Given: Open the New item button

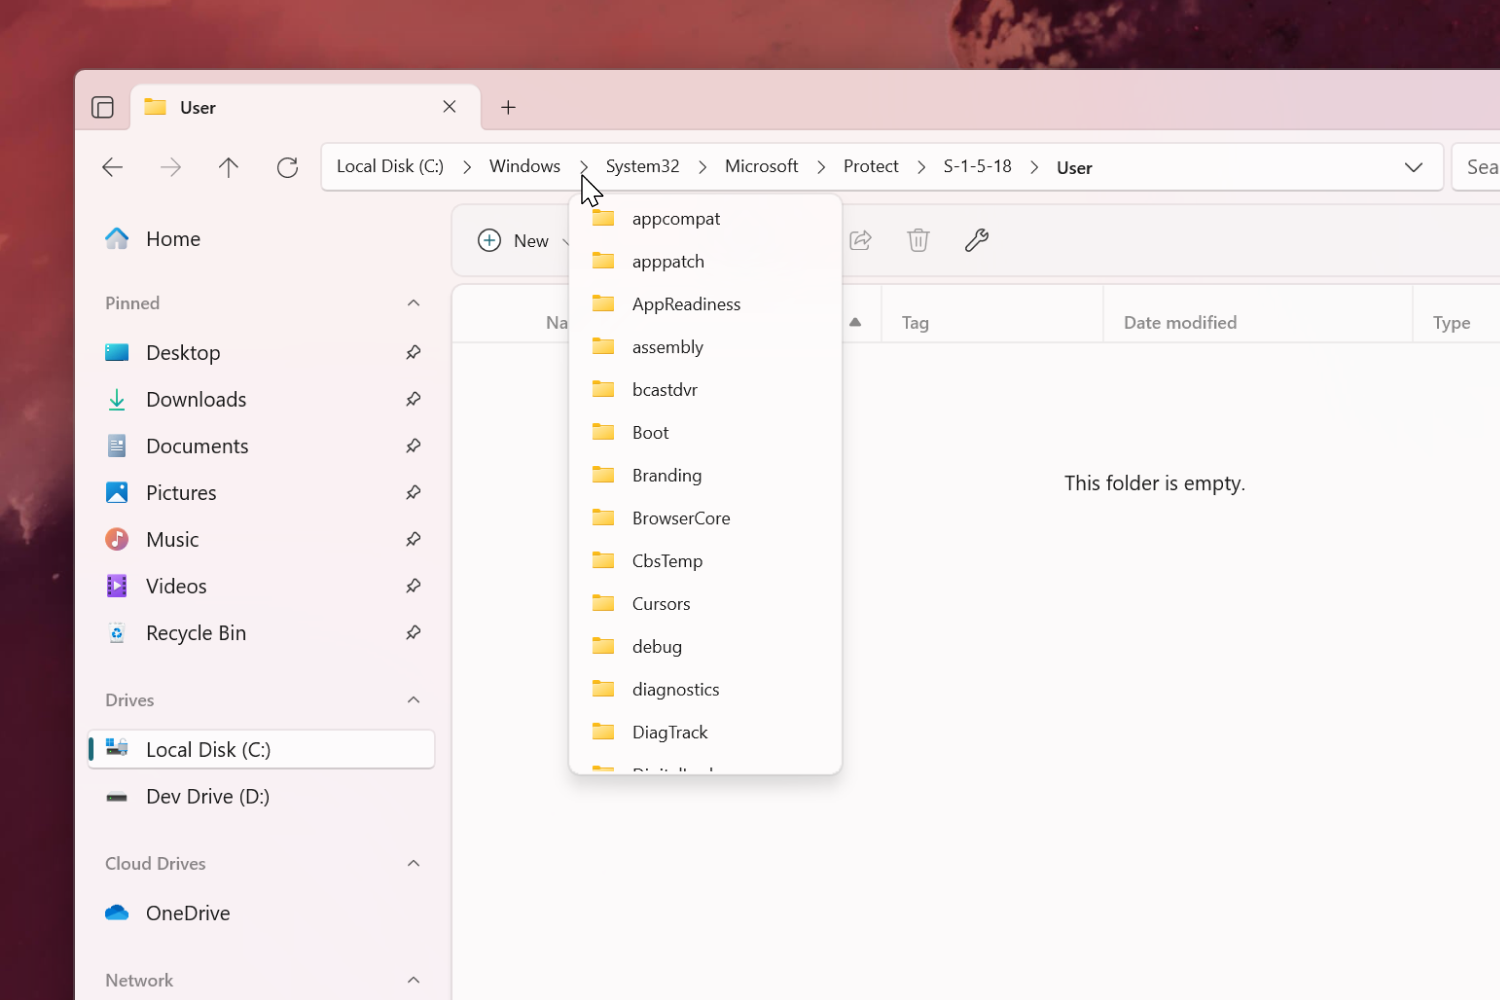Looking at the screenshot, I should 515,240.
